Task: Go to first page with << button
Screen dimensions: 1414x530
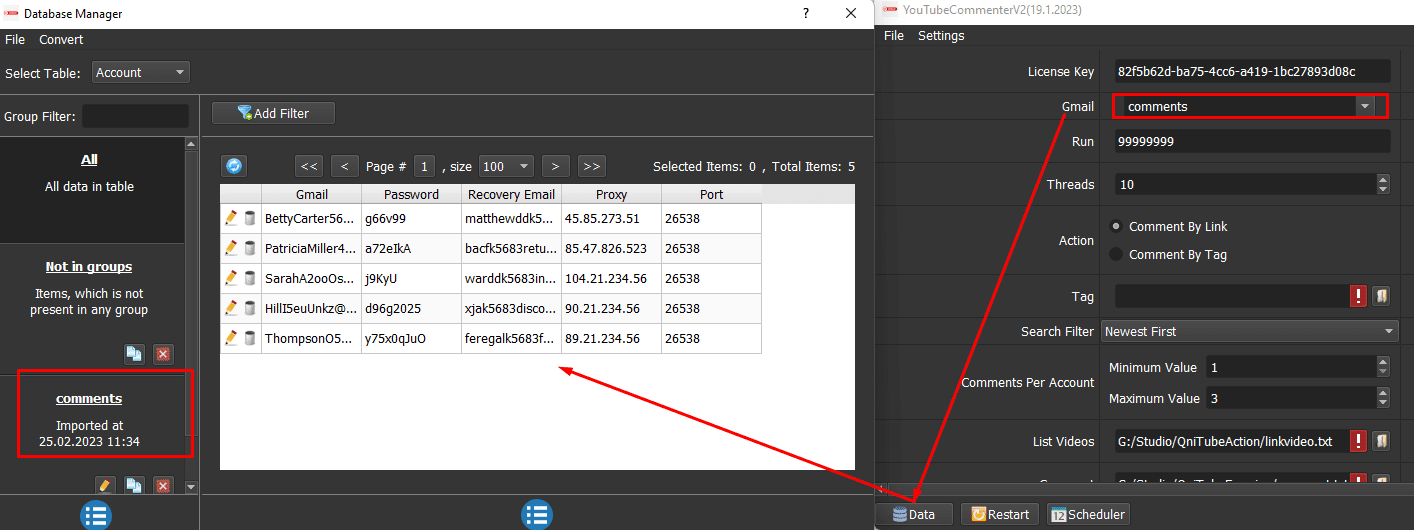Action: [x=310, y=166]
